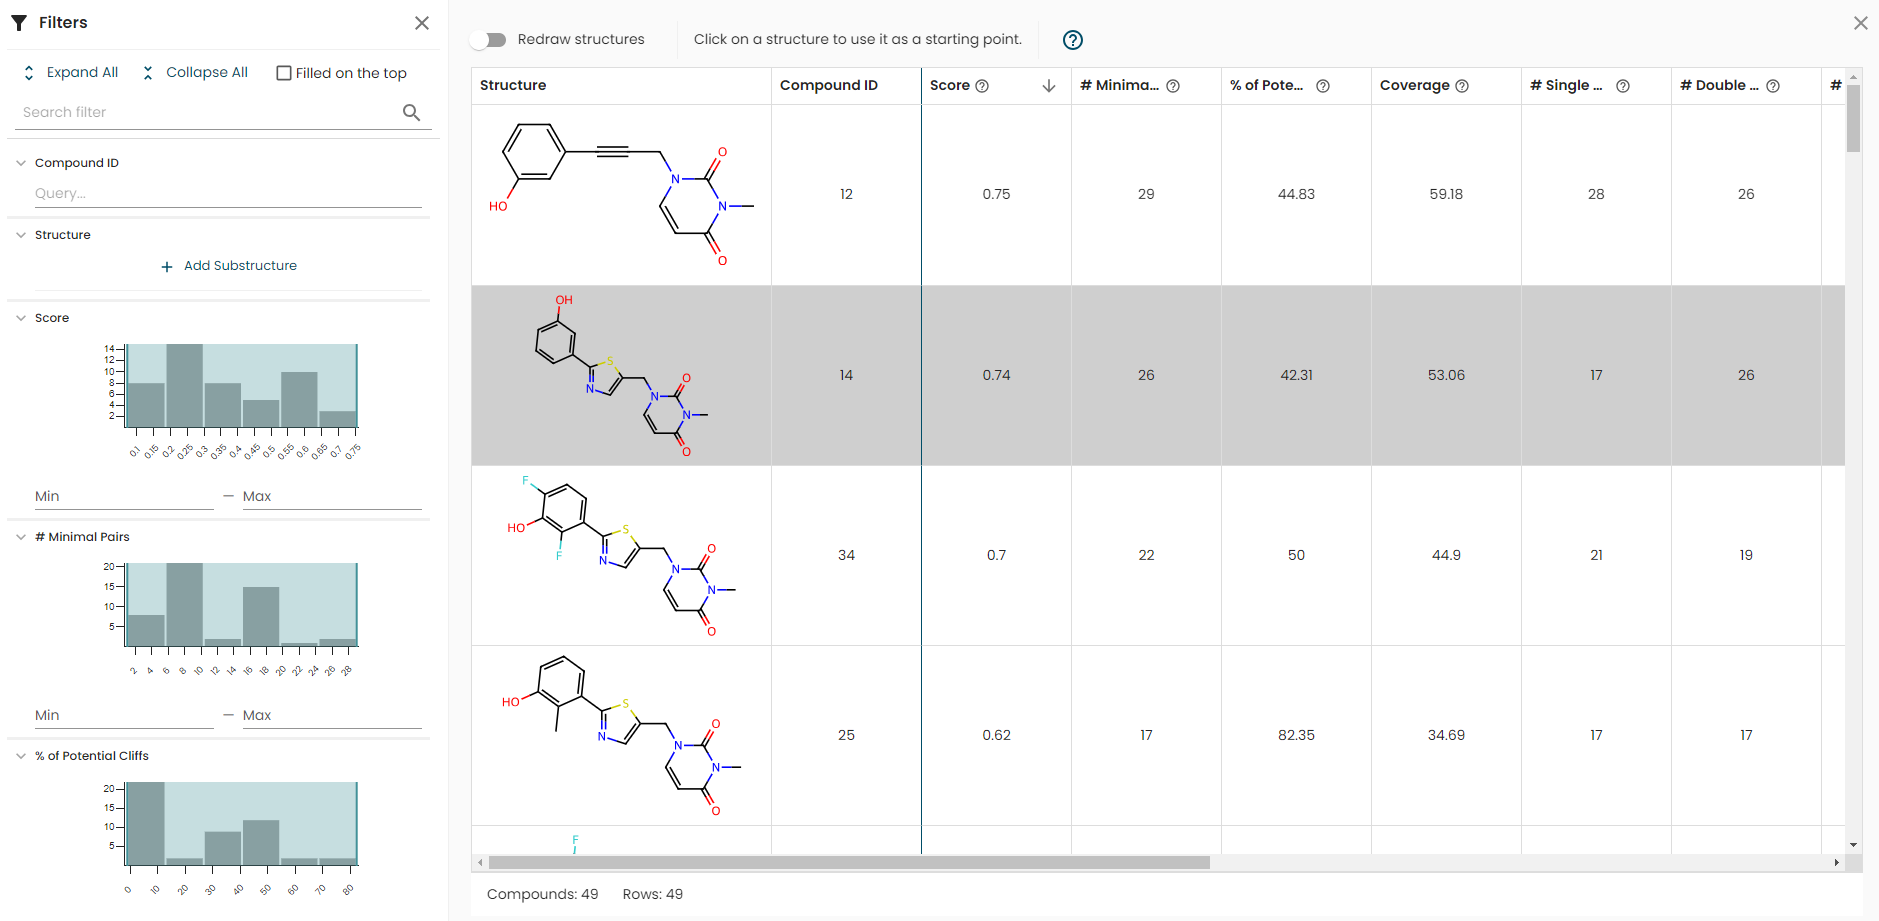Viewport: 1879px width, 921px height.
Task: Click the # Minimal Pairs Max input field
Action: click(332, 716)
